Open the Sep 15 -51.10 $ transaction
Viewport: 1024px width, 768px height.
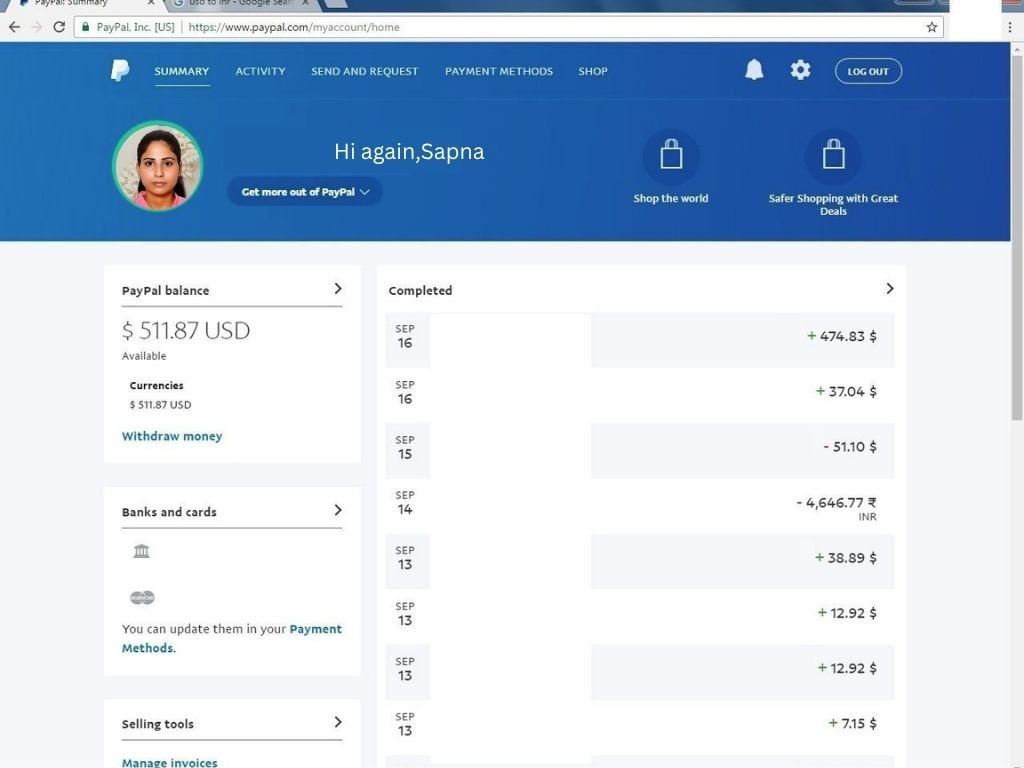[639, 450]
